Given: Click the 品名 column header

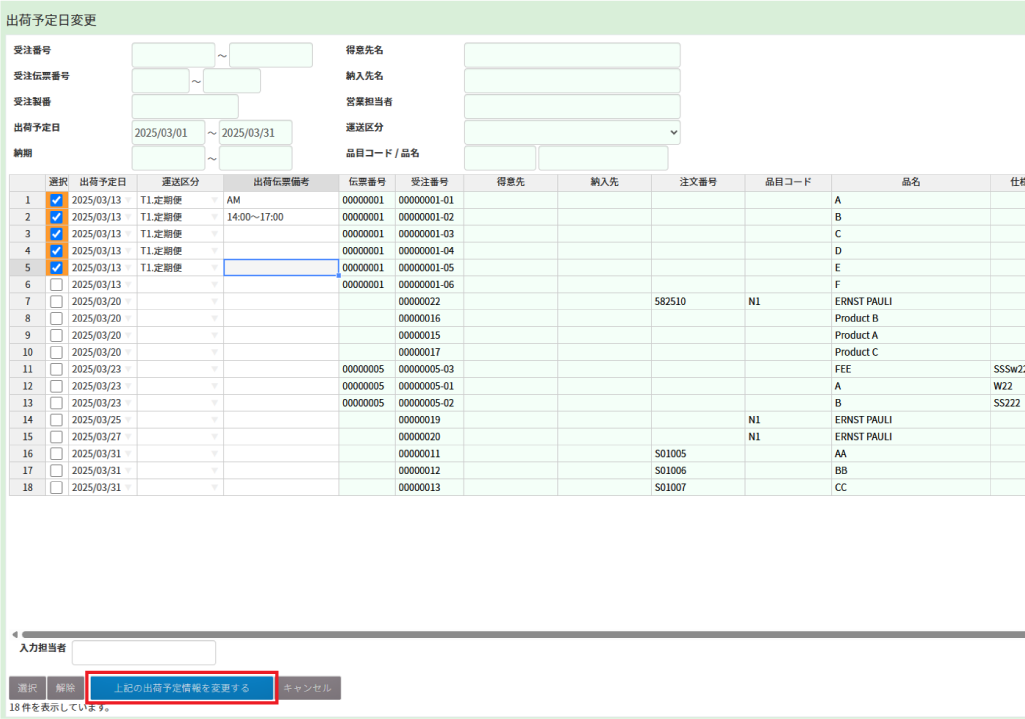Looking at the screenshot, I should tap(911, 182).
